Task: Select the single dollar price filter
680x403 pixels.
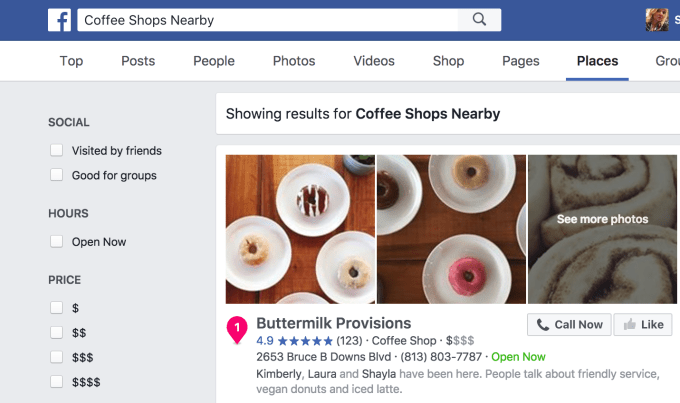Action: [x=57, y=308]
